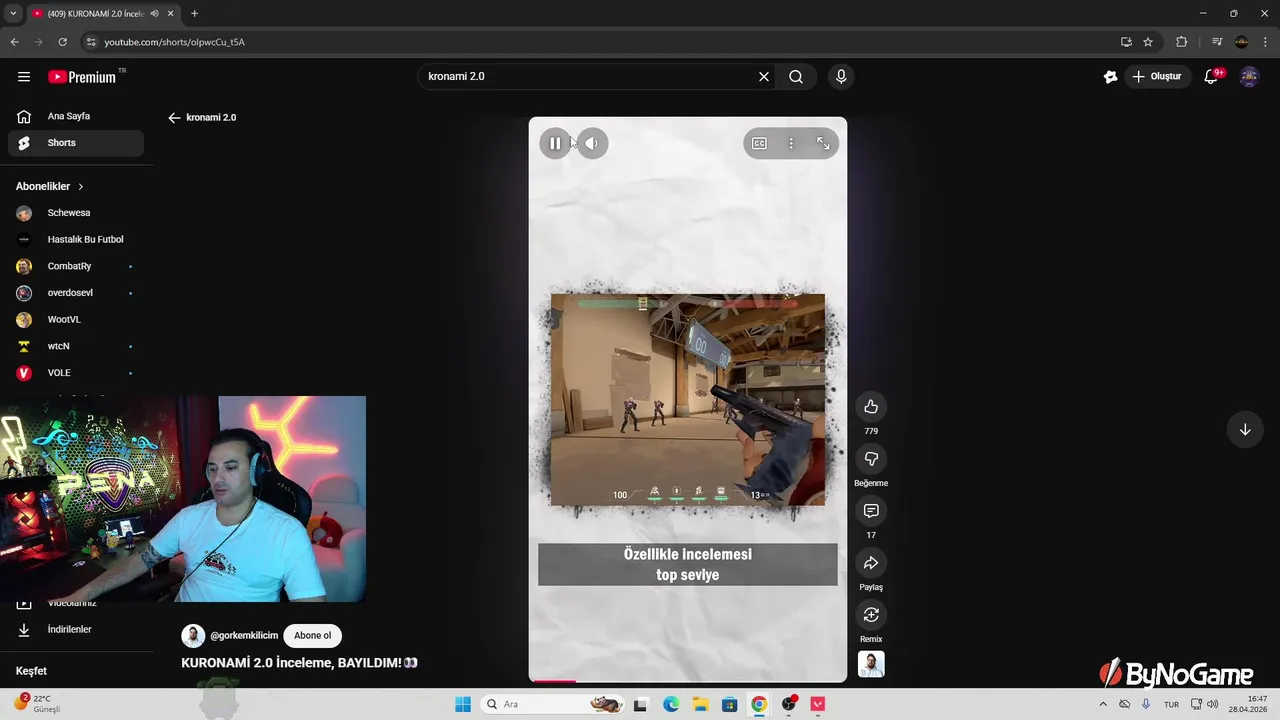The height and width of the screenshot is (720, 1280).
Task: Open the channel sound thumbnail below Remix
Action: pyautogui.click(x=871, y=664)
